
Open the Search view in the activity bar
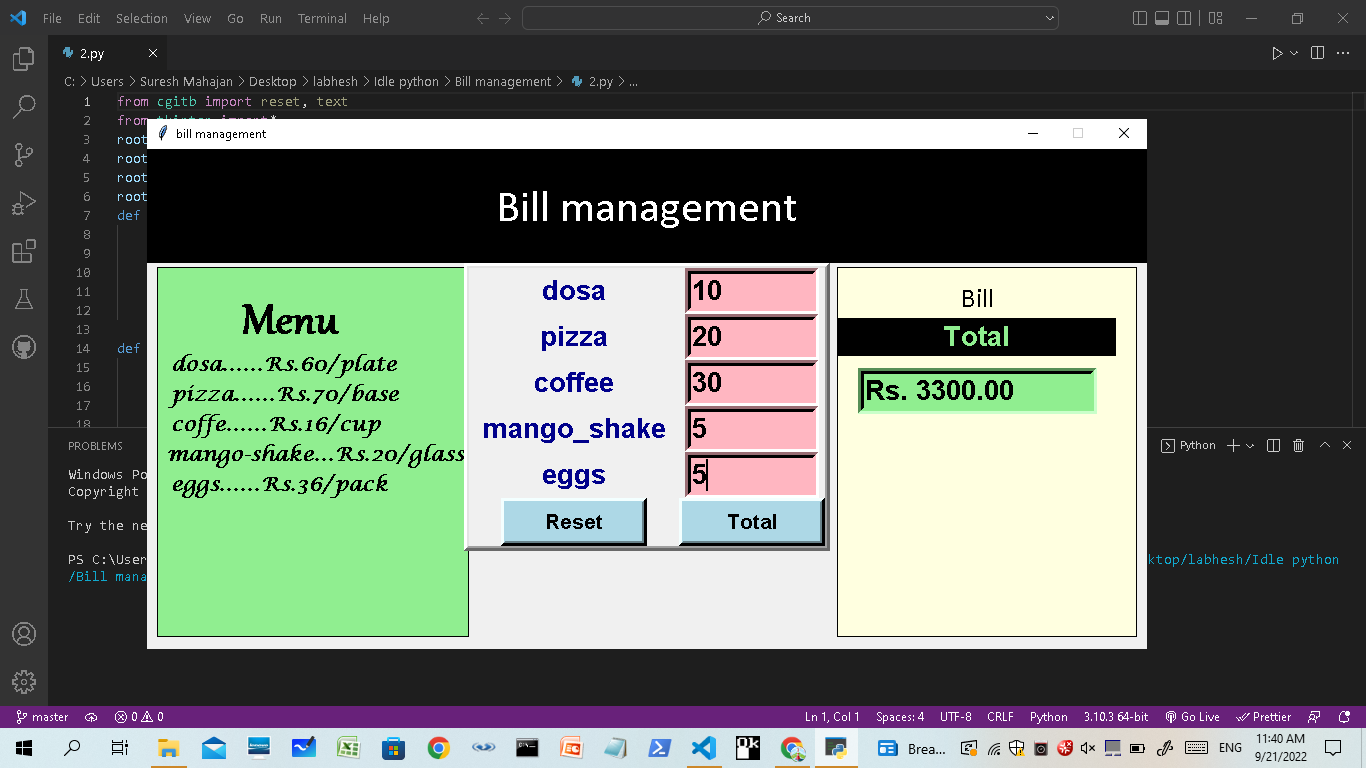coord(24,106)
